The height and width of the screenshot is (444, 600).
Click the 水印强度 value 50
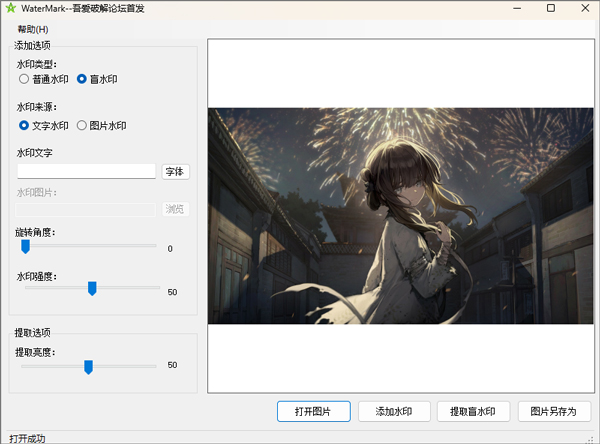(172, 292)
